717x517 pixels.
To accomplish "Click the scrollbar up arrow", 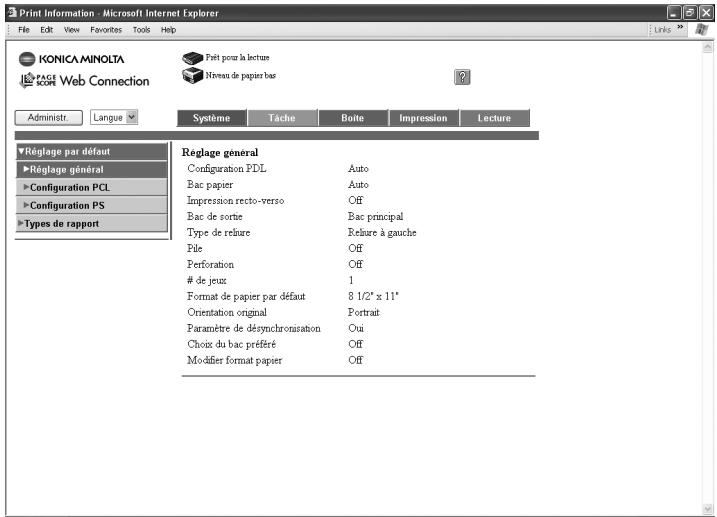I will pyautogui.click(x=707, y=47).
